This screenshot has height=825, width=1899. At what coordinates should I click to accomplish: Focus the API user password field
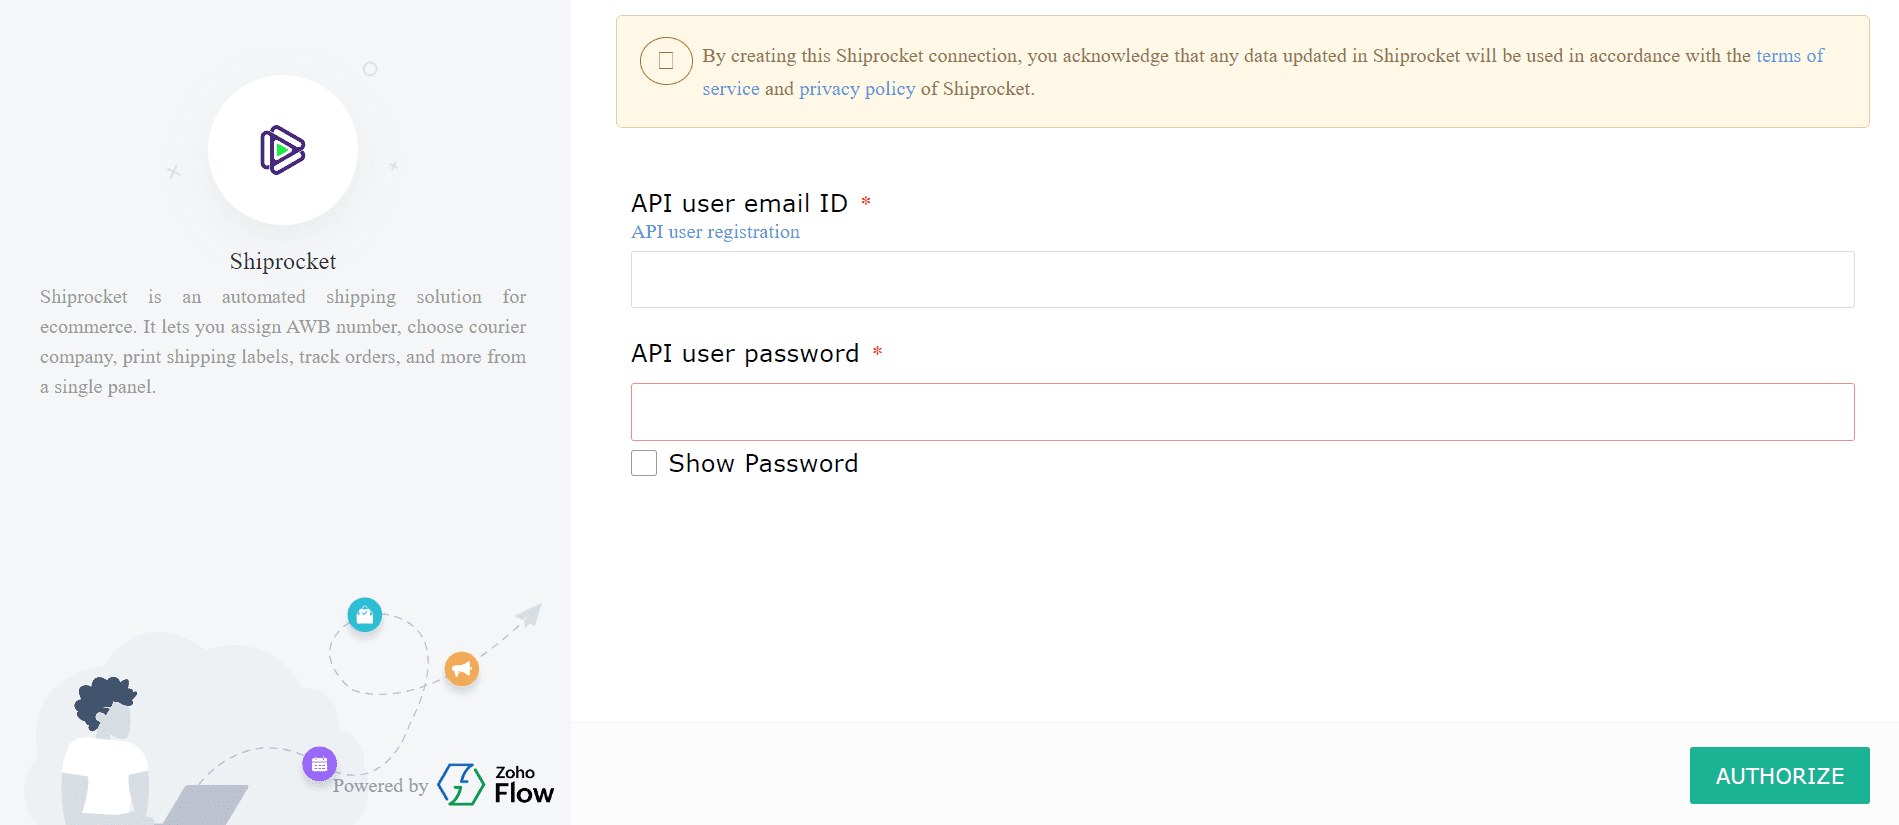[x=1242, y=412]
